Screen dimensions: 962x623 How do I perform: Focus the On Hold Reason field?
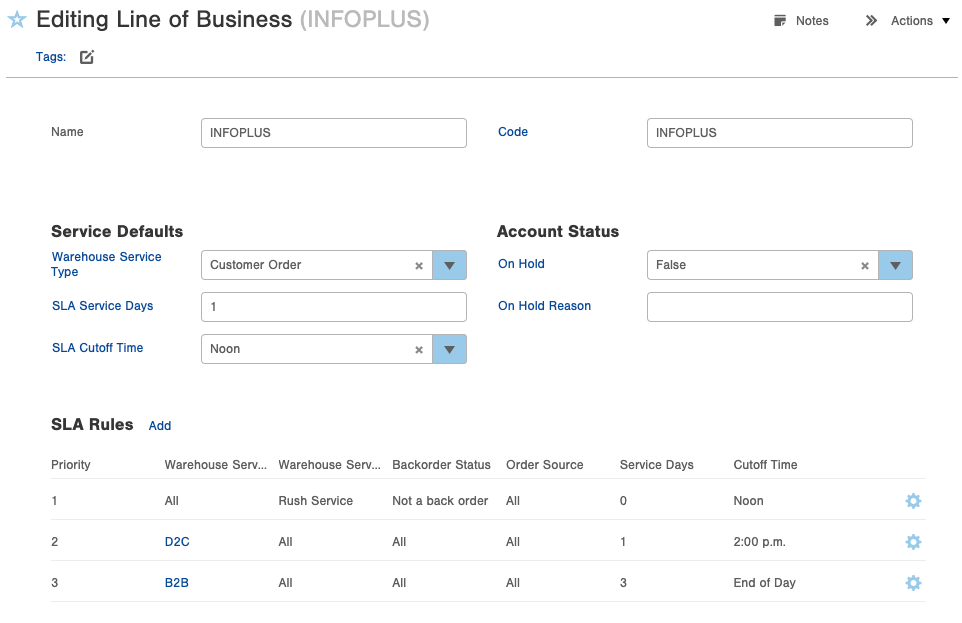point(780,307)
